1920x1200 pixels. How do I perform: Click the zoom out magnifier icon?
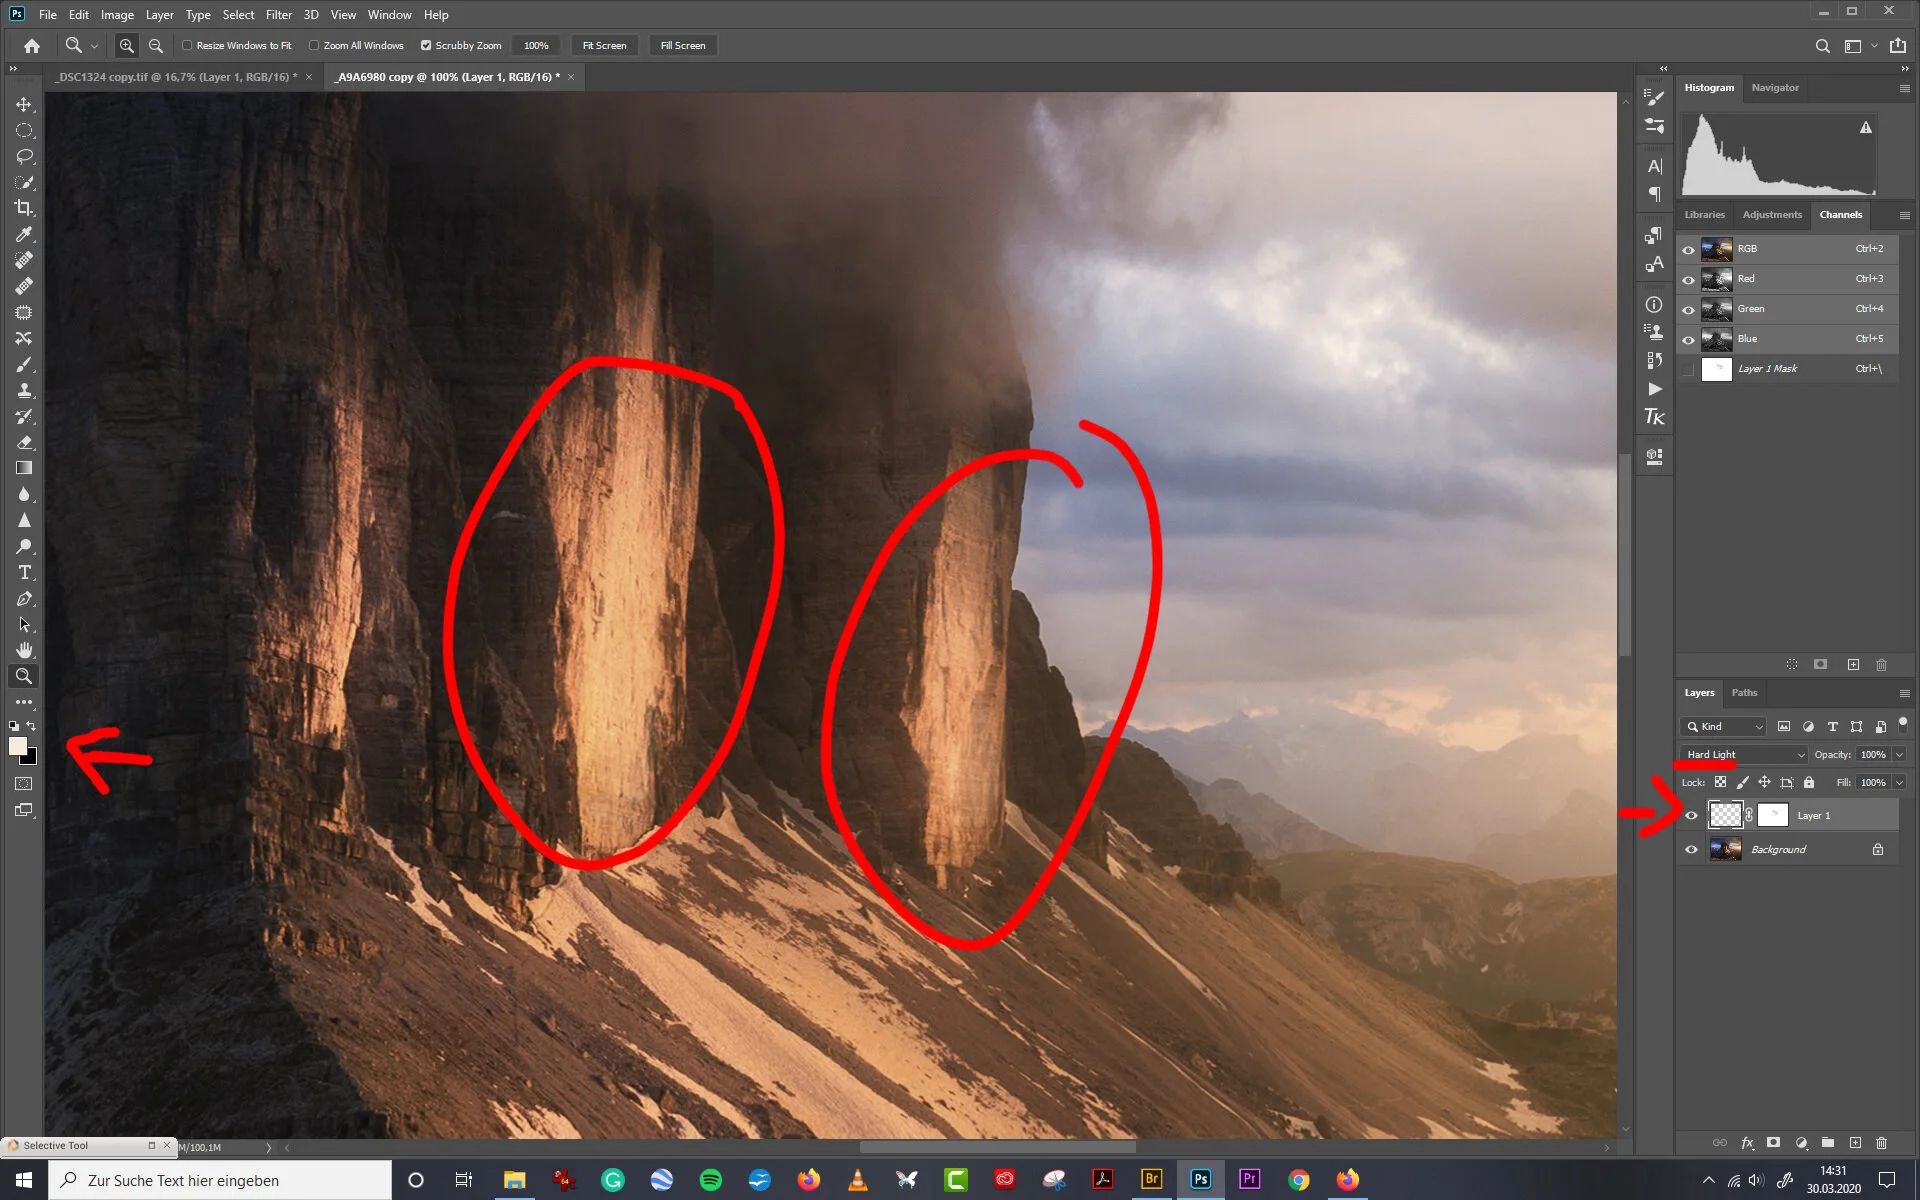[156, 45]
